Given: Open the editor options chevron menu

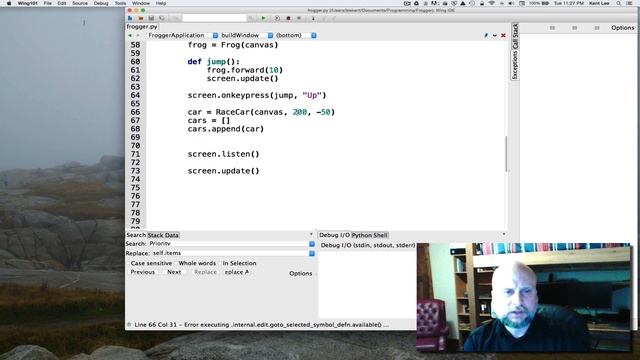Looking at the screenshot, I should click(495, 36).
